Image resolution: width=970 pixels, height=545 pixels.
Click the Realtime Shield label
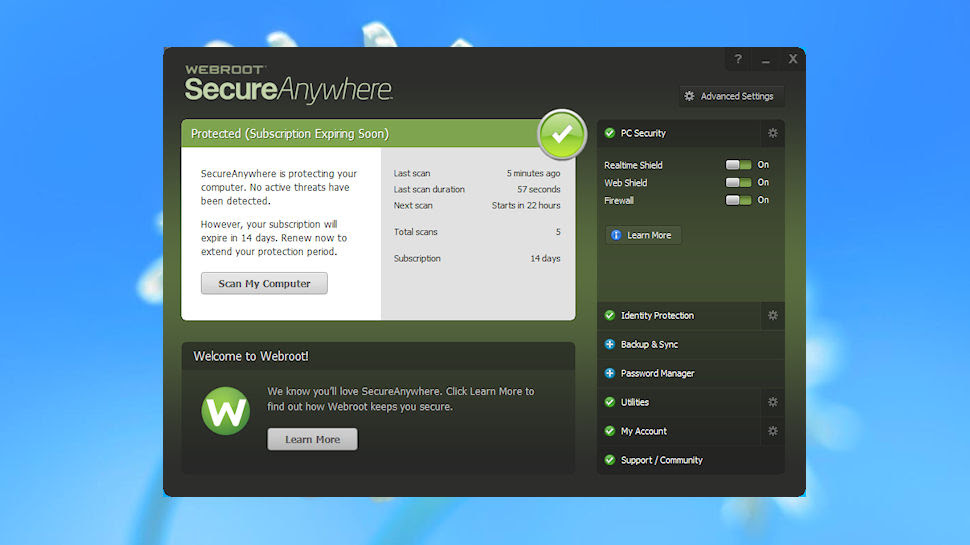click(x=633, y=165)
